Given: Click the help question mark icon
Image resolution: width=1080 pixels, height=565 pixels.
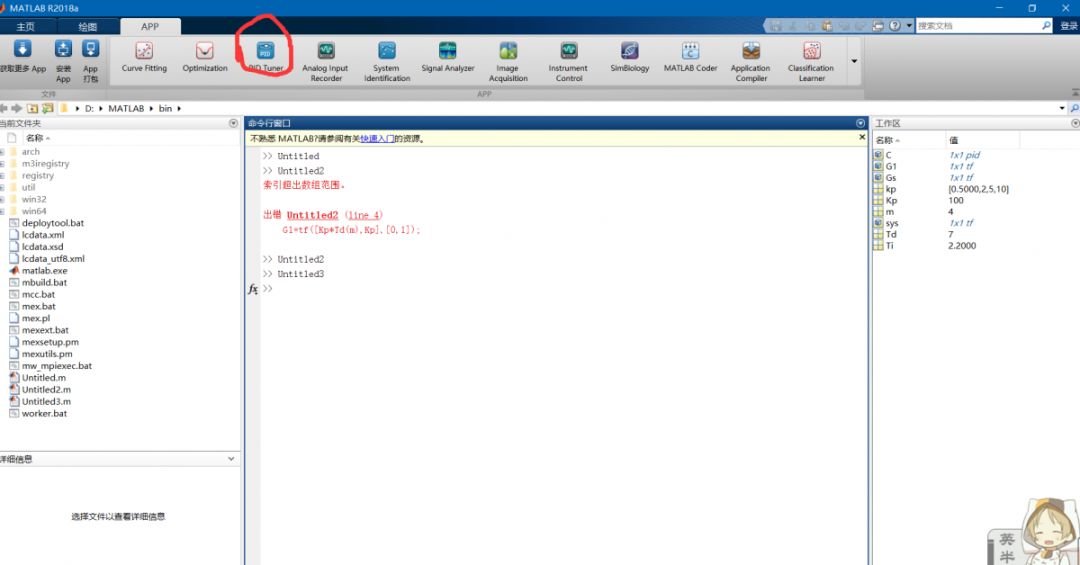Looking at the screenshot, I should [894, 25].
